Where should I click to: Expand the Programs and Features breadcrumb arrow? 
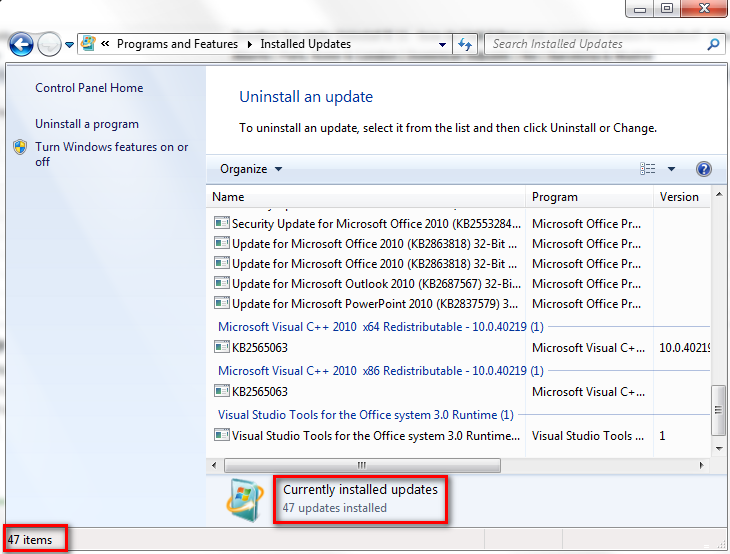[x=250, y=44]
